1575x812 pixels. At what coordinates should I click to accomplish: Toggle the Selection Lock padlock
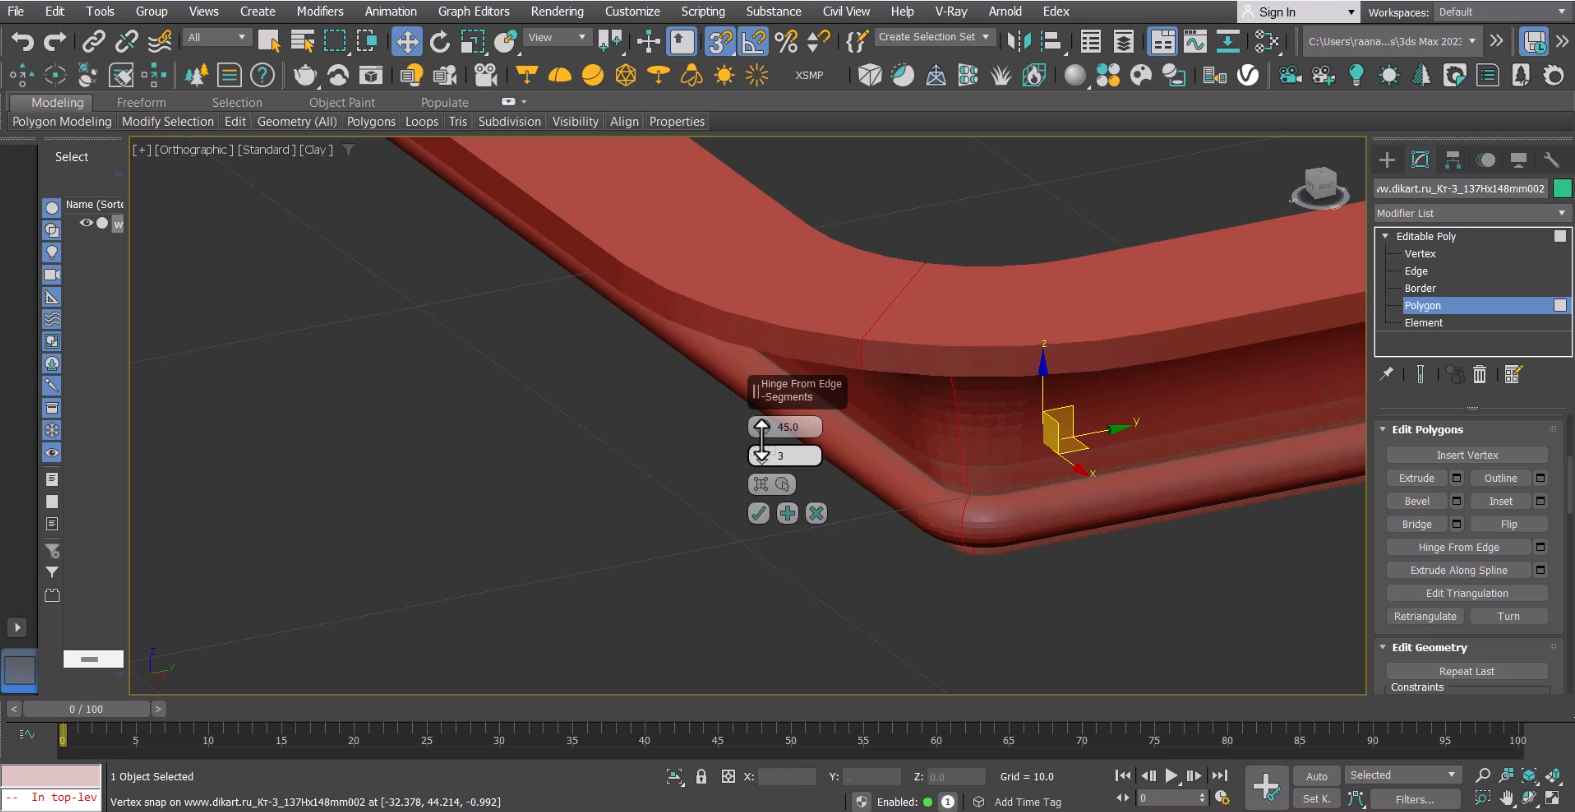coord(701,776)
